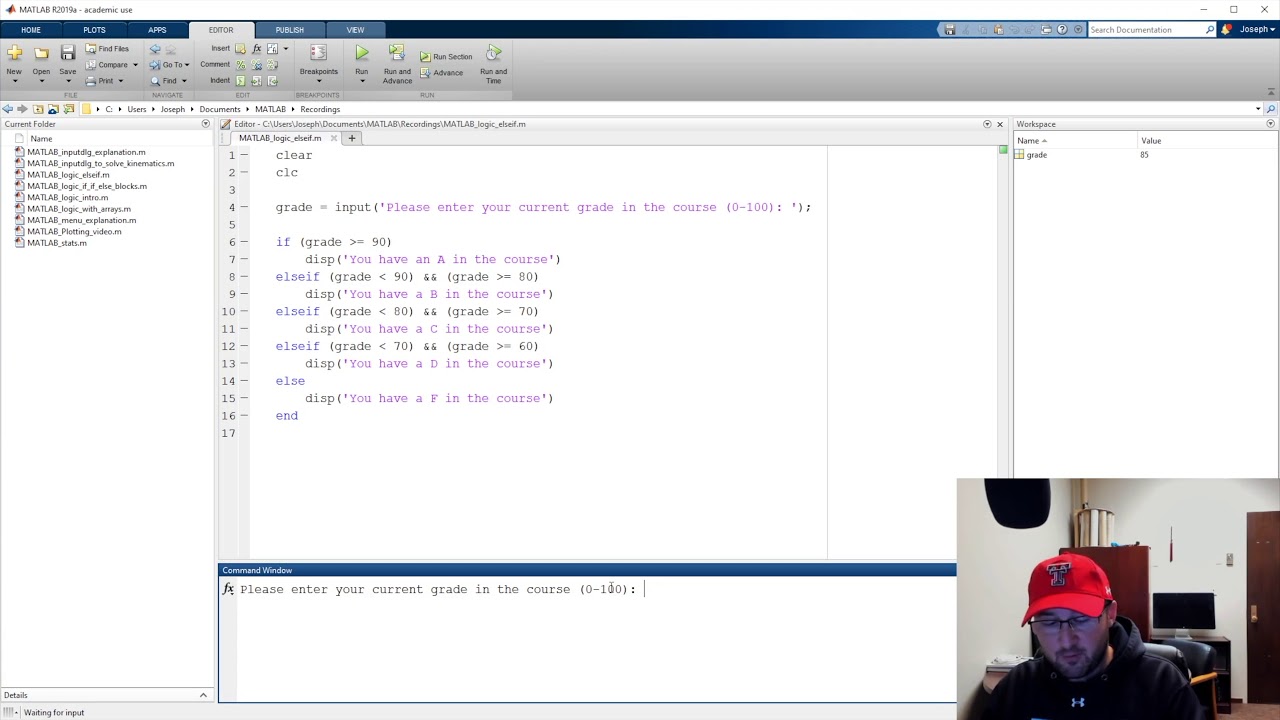Open the Print dropdown arrow
This screenshot has height=720, width=1280.
121,81
